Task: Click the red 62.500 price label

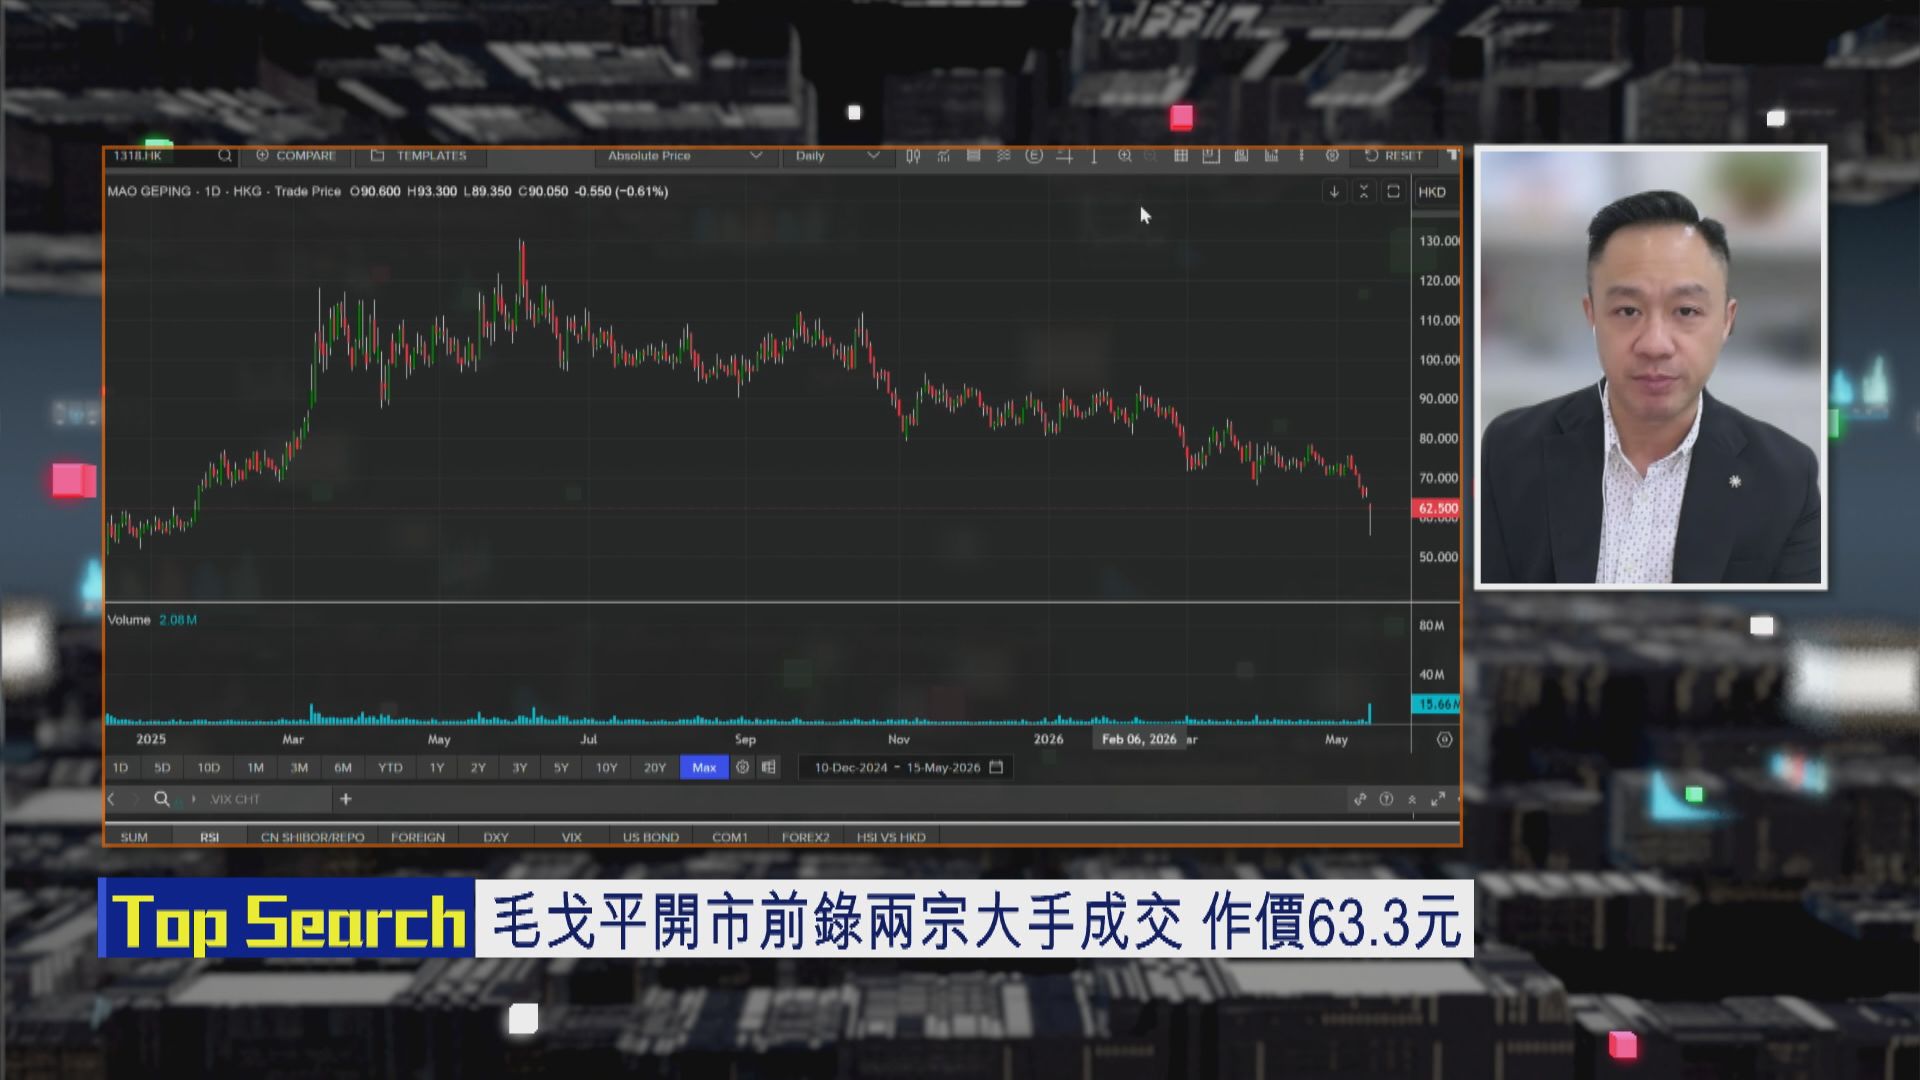Action: pyautogui.click(x=1438, y=508)
